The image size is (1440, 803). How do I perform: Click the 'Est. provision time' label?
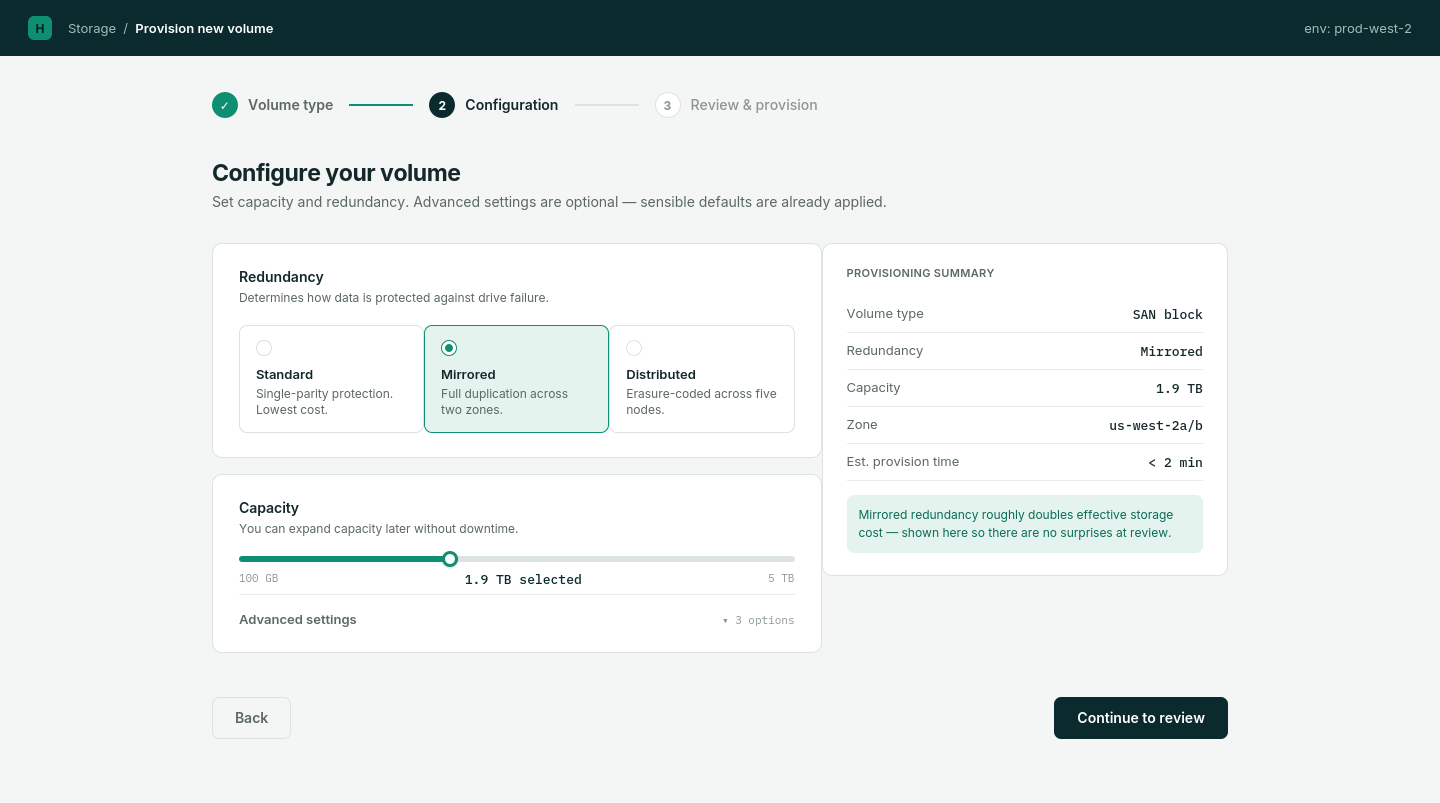903,462
